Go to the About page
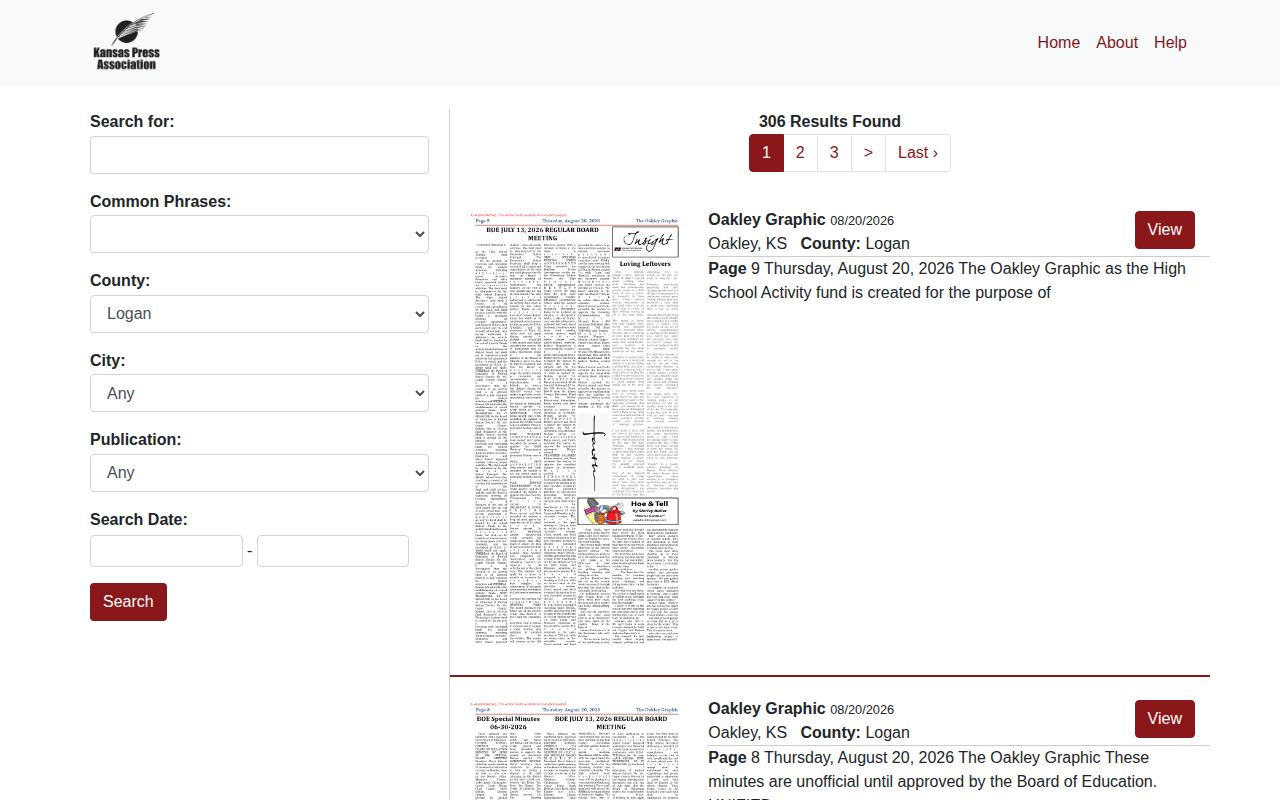 1116,42
